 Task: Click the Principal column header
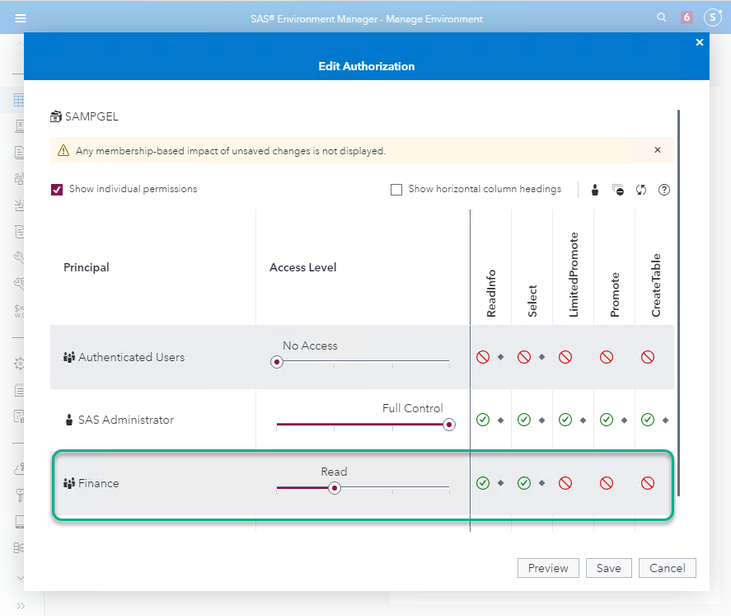[x=86, y=267]
